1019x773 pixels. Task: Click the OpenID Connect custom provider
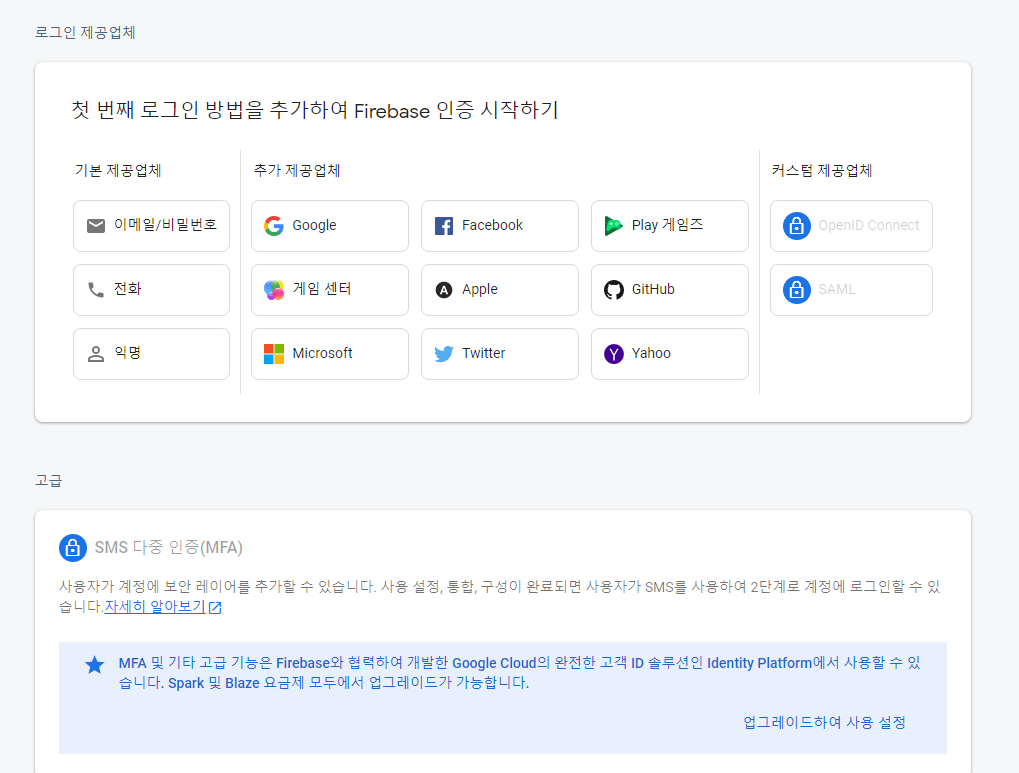click(x=851, y=226)
